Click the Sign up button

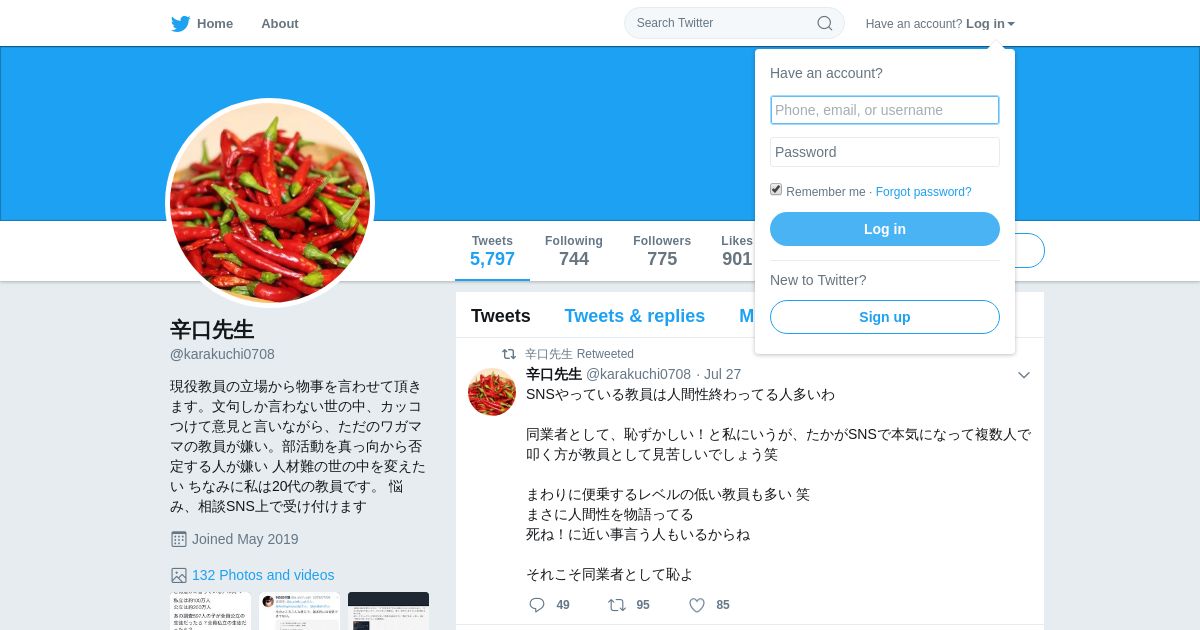[885, 317]
